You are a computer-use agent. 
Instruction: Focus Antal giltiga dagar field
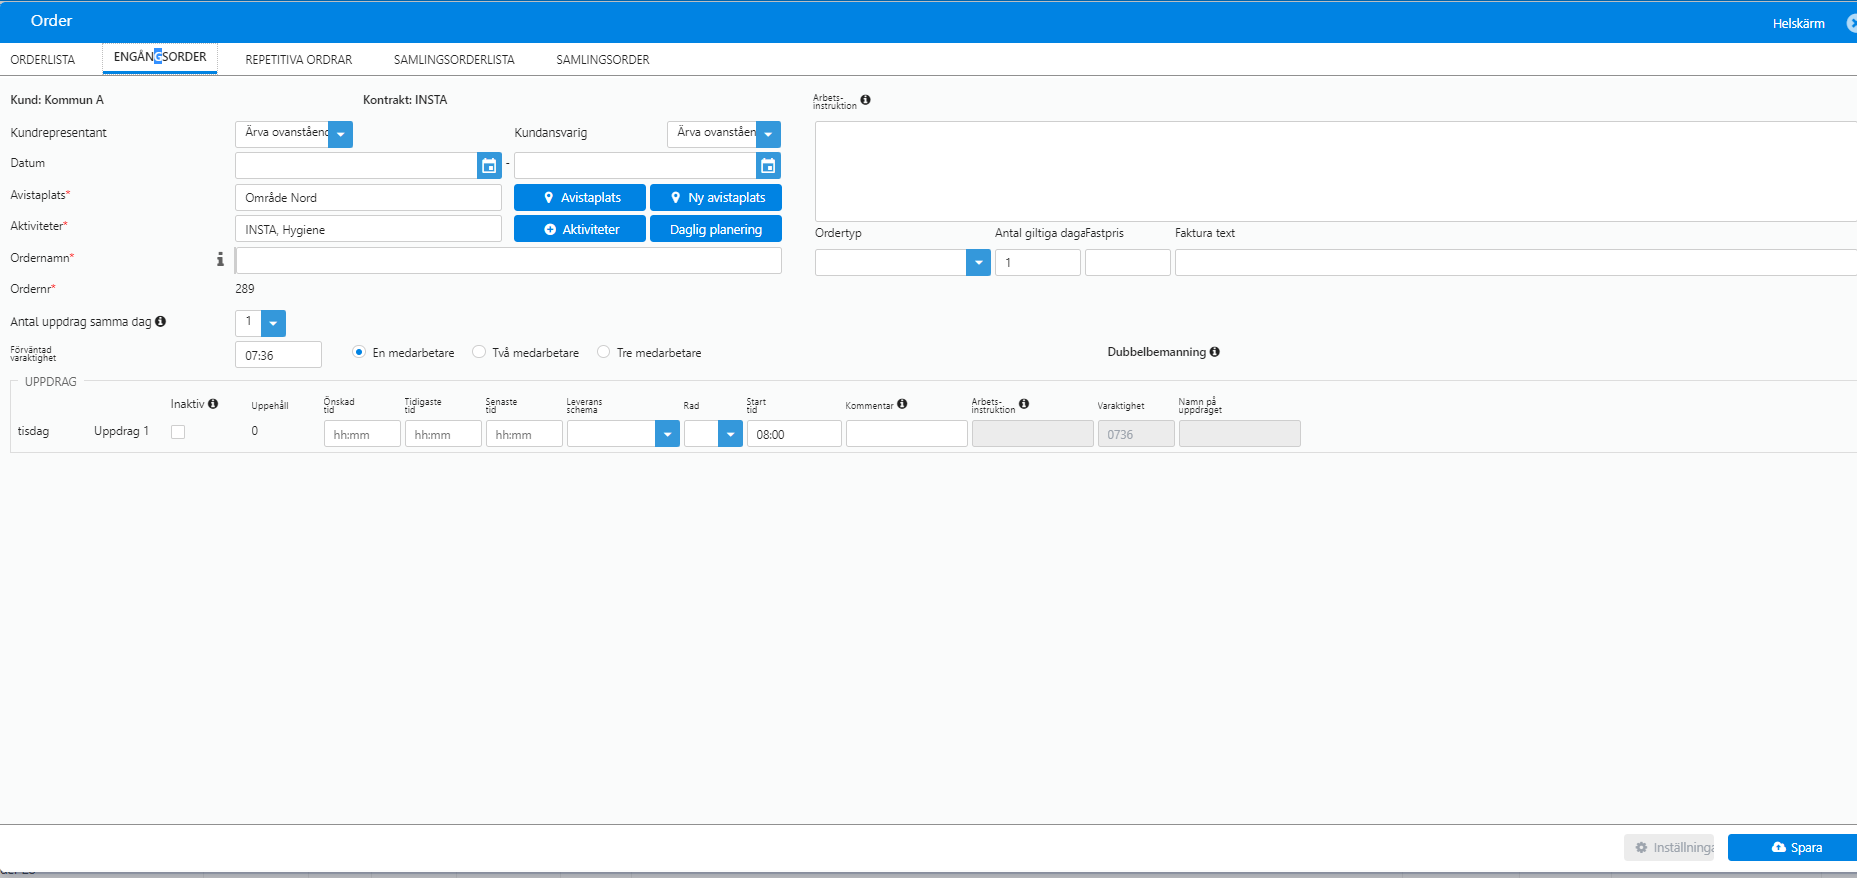point(1038,263)
